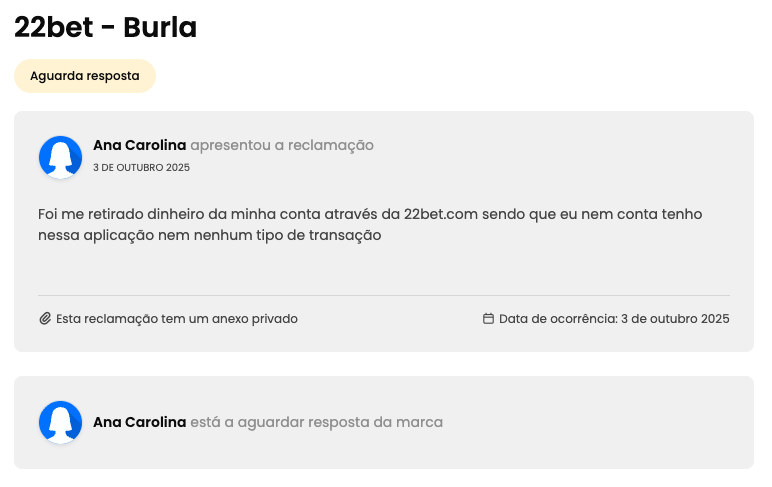Select Ana Carolina's name in the awaiting response card
This screenshot has width=772, height=487.
click(x=139, y=422)
